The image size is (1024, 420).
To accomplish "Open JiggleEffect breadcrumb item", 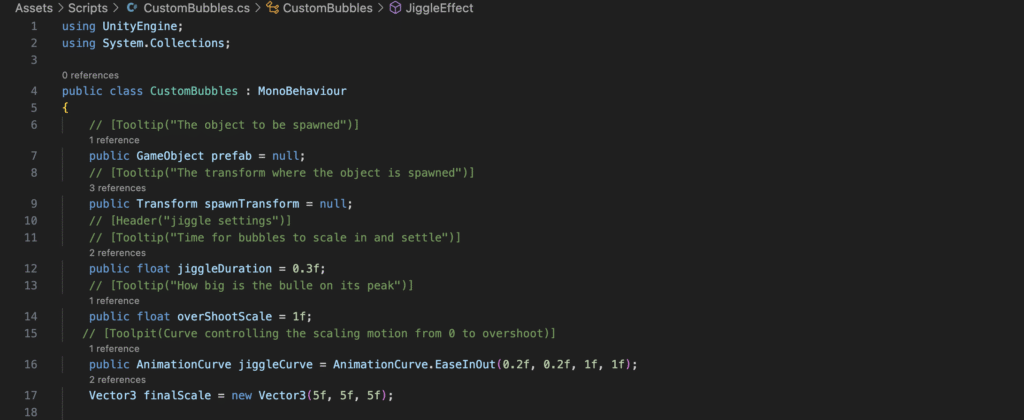I will click(x=440, y=8).
